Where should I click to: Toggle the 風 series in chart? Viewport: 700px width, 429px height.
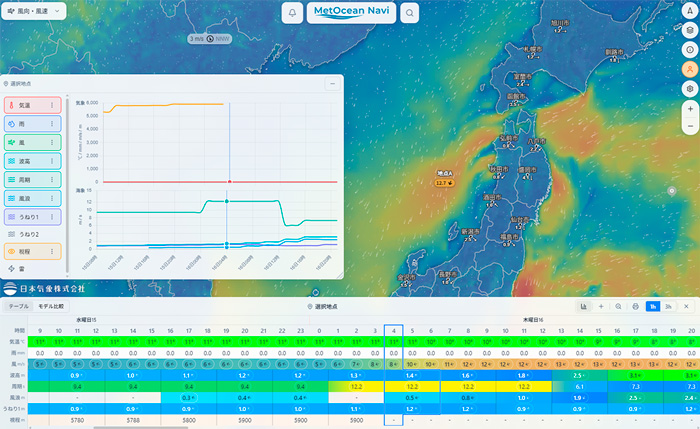[x=33, y=142]
